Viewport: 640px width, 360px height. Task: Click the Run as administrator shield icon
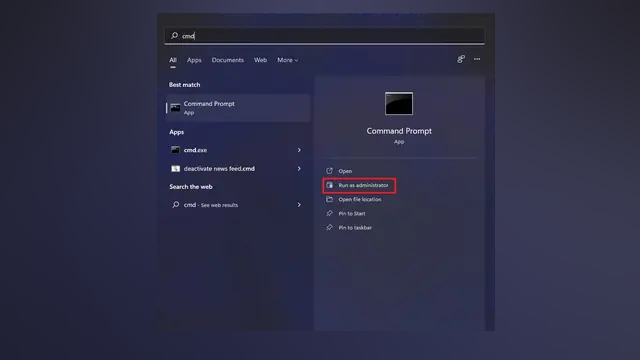[x=329, y=185]
